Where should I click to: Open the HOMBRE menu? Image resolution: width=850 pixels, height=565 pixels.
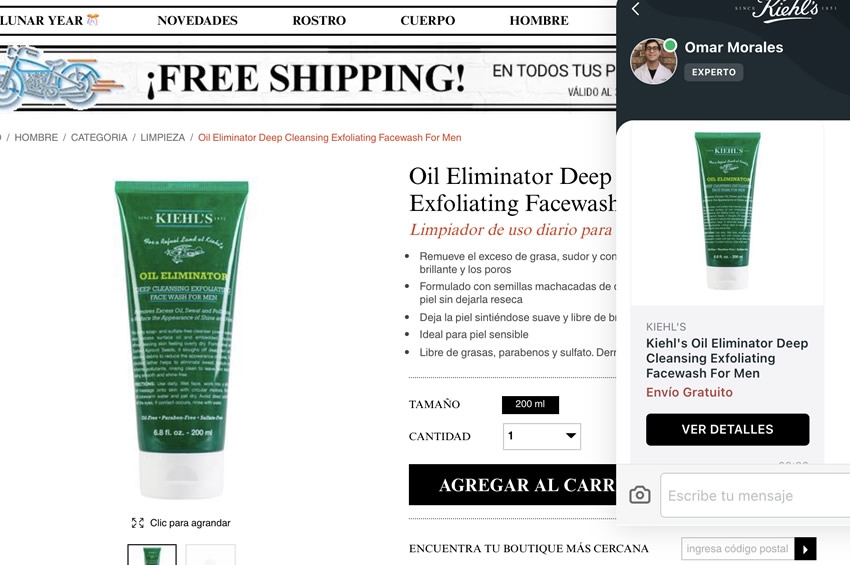(539, 21)
